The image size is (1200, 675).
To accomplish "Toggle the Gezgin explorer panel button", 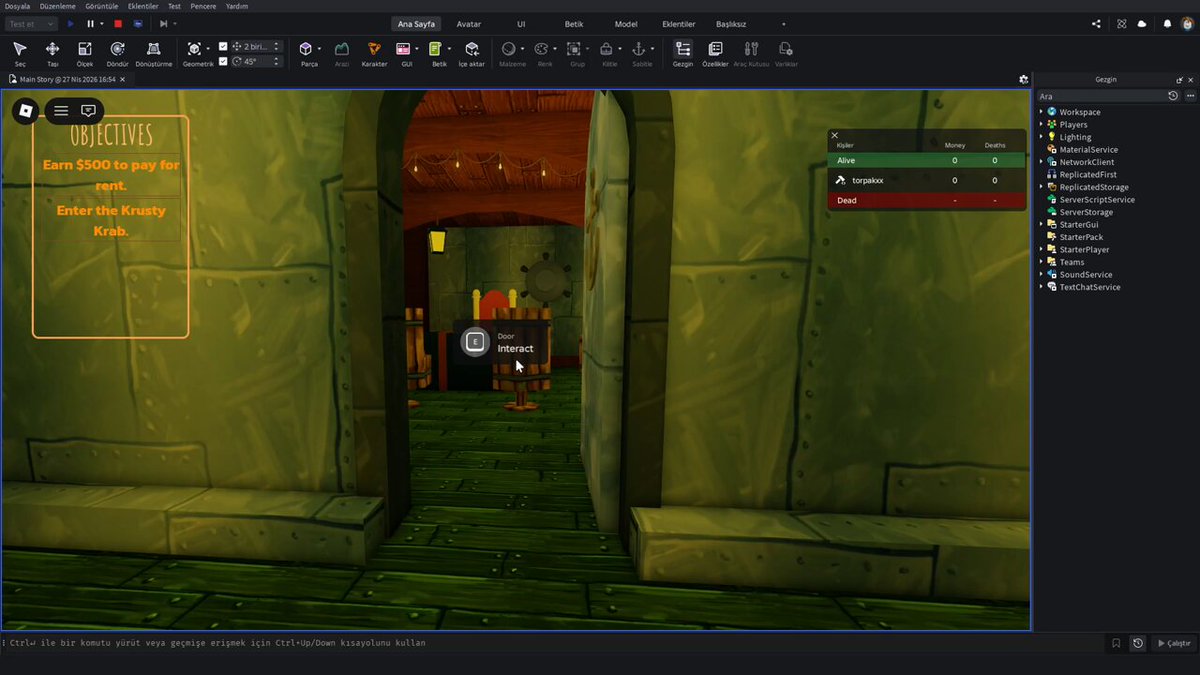I will 683,53.
